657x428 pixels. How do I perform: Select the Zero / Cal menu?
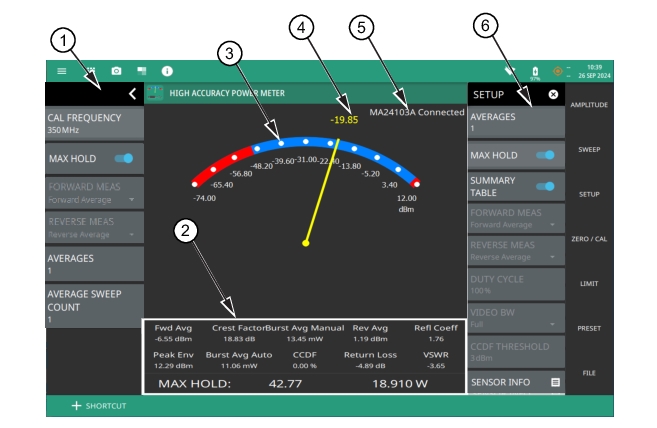pyautogui.click(x=589, y=239)
